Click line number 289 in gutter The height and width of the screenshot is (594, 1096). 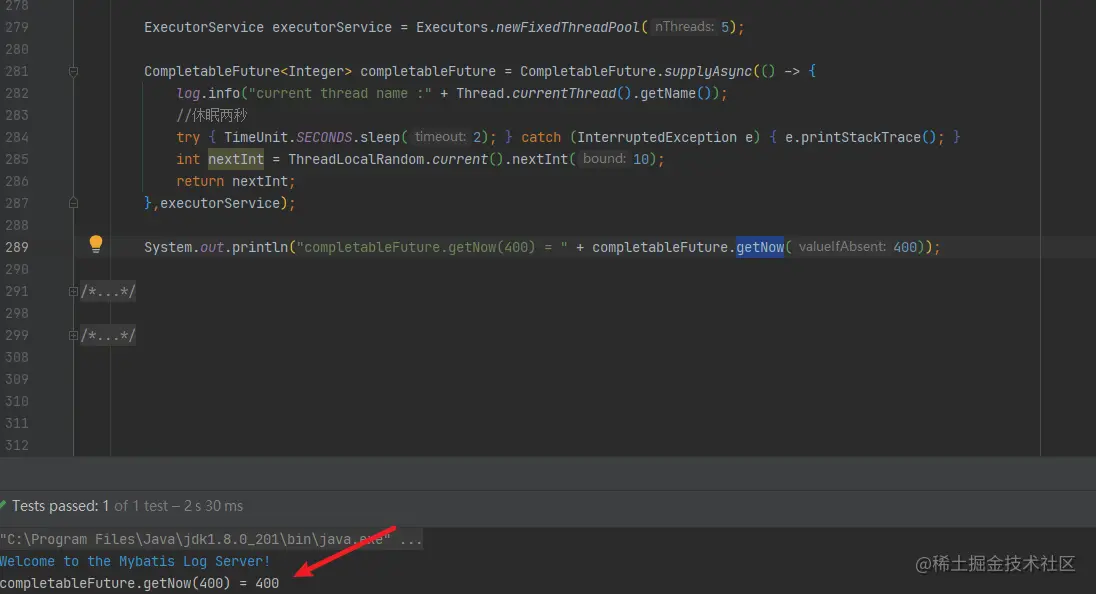click(17, 247)
